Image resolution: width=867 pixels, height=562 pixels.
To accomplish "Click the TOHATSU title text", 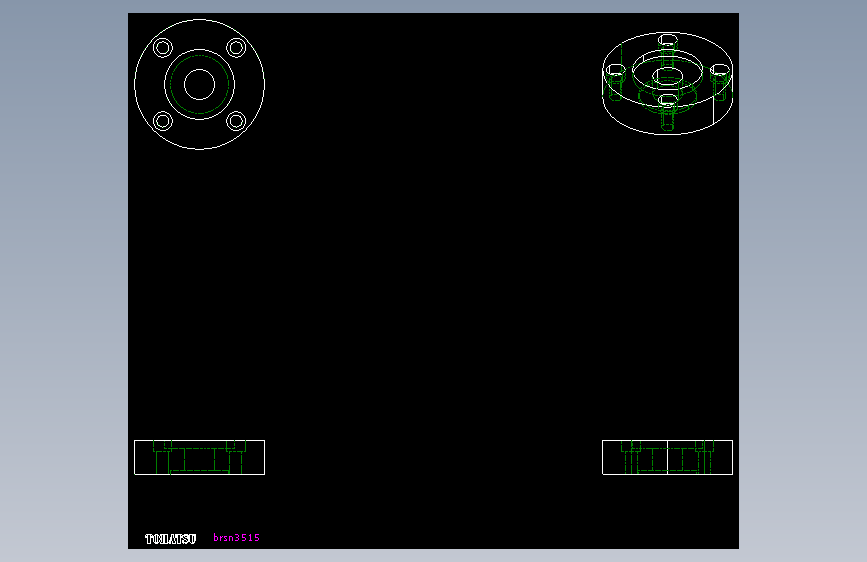I will [170, 539].
